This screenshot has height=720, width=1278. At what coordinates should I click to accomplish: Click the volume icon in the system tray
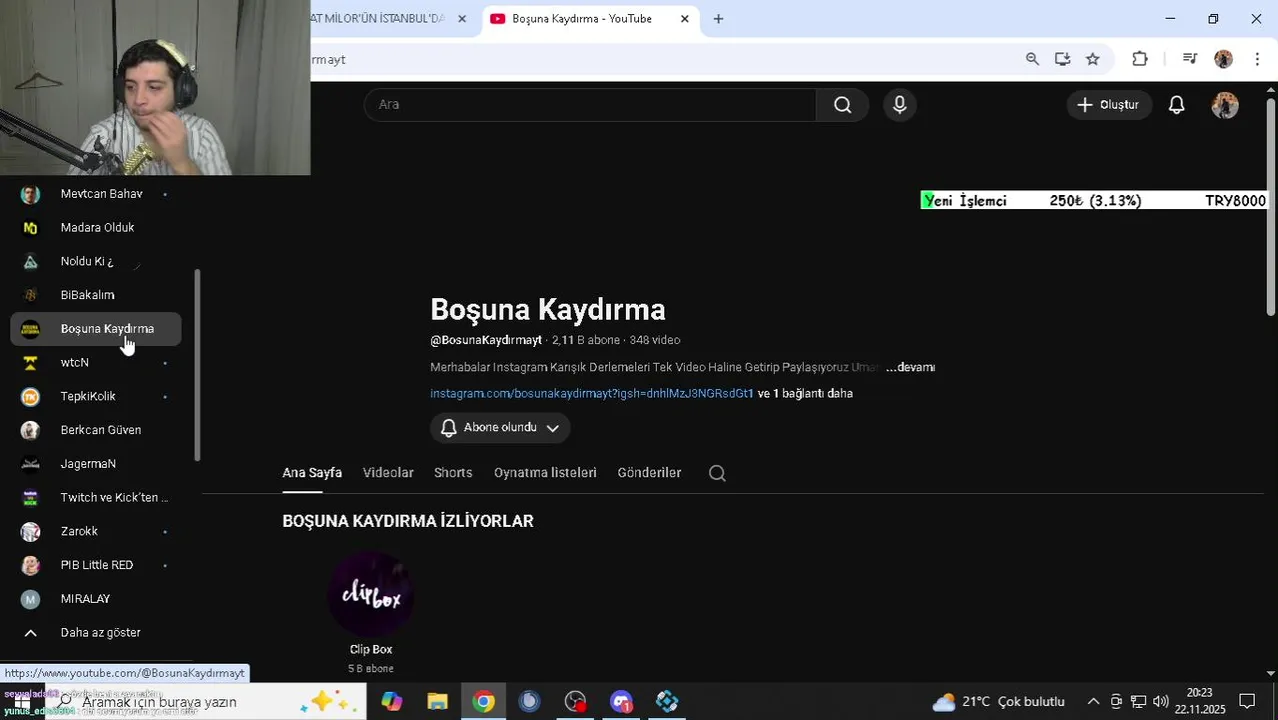point(1161,701)
